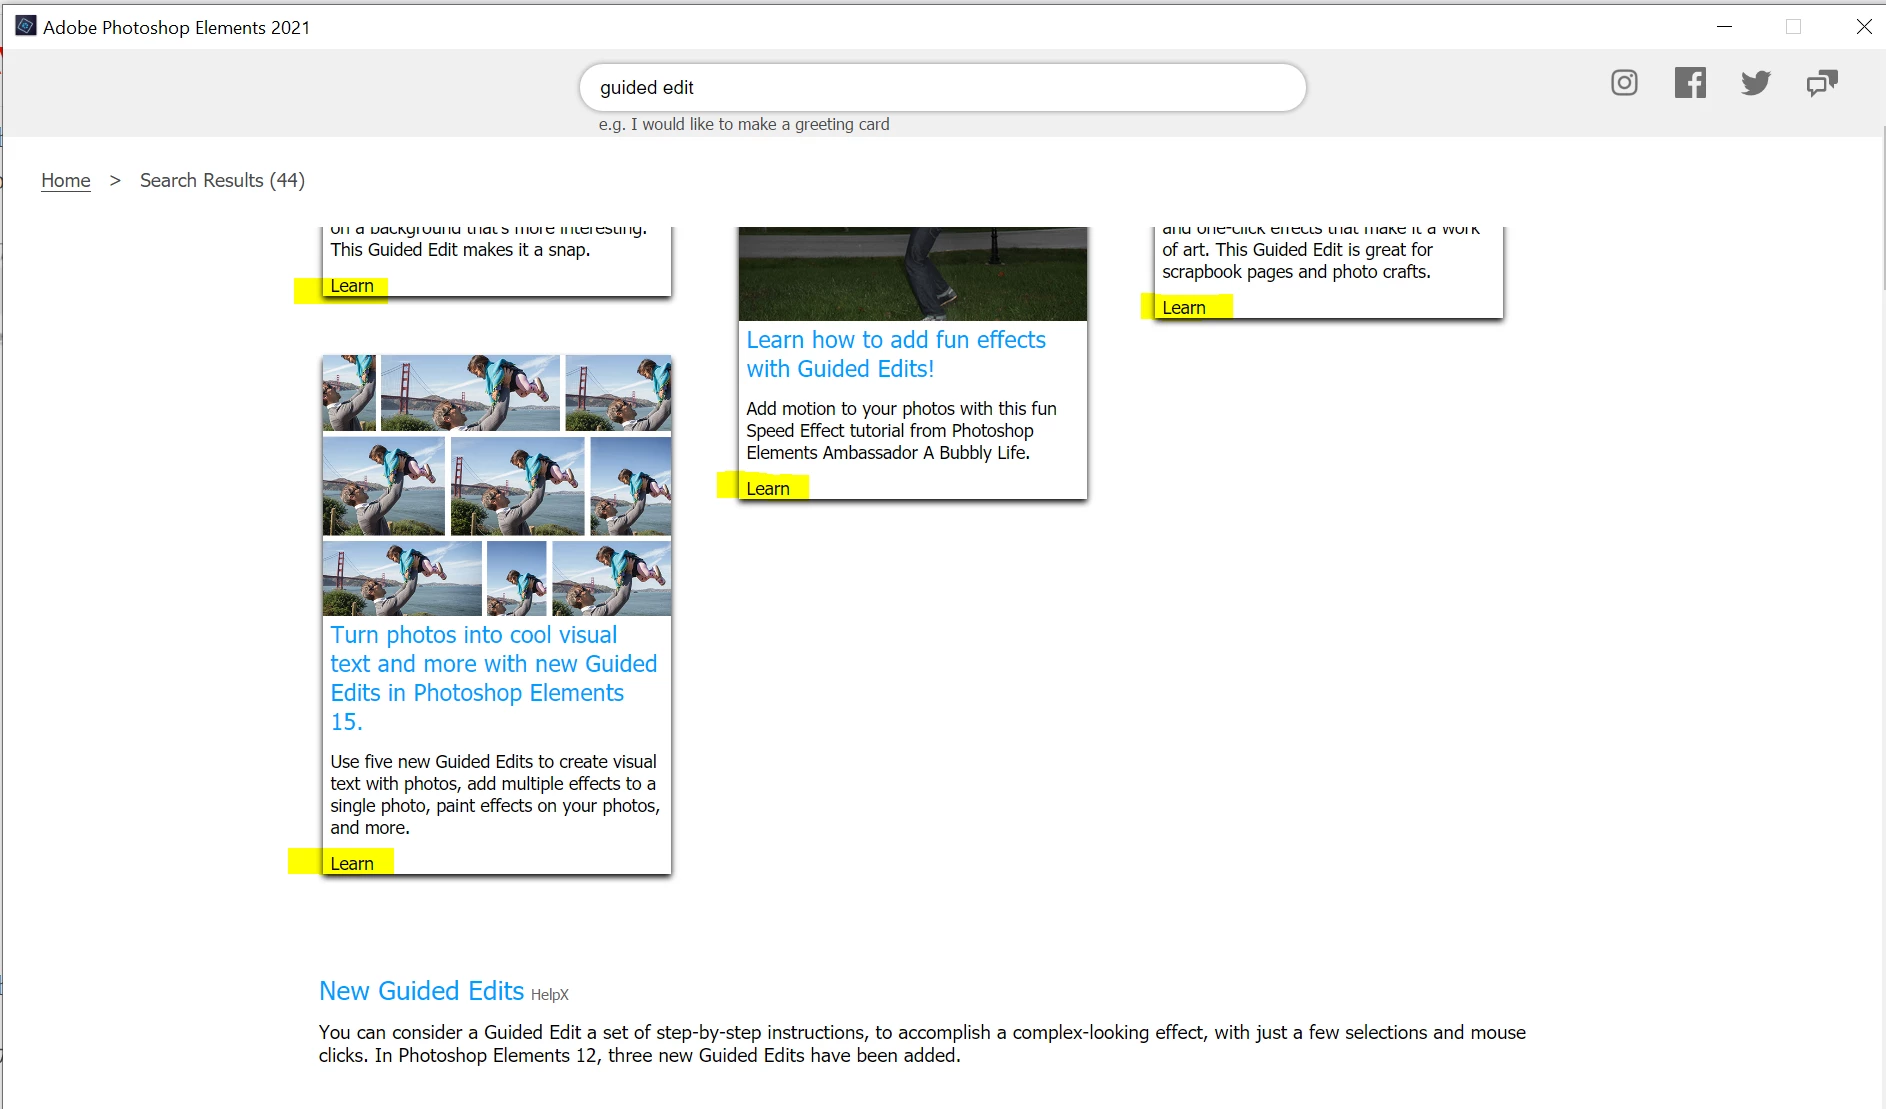This screenshot has height=1109, width=1886.
Task: Go back via the Home breadcrumb link
Action: 66,181
